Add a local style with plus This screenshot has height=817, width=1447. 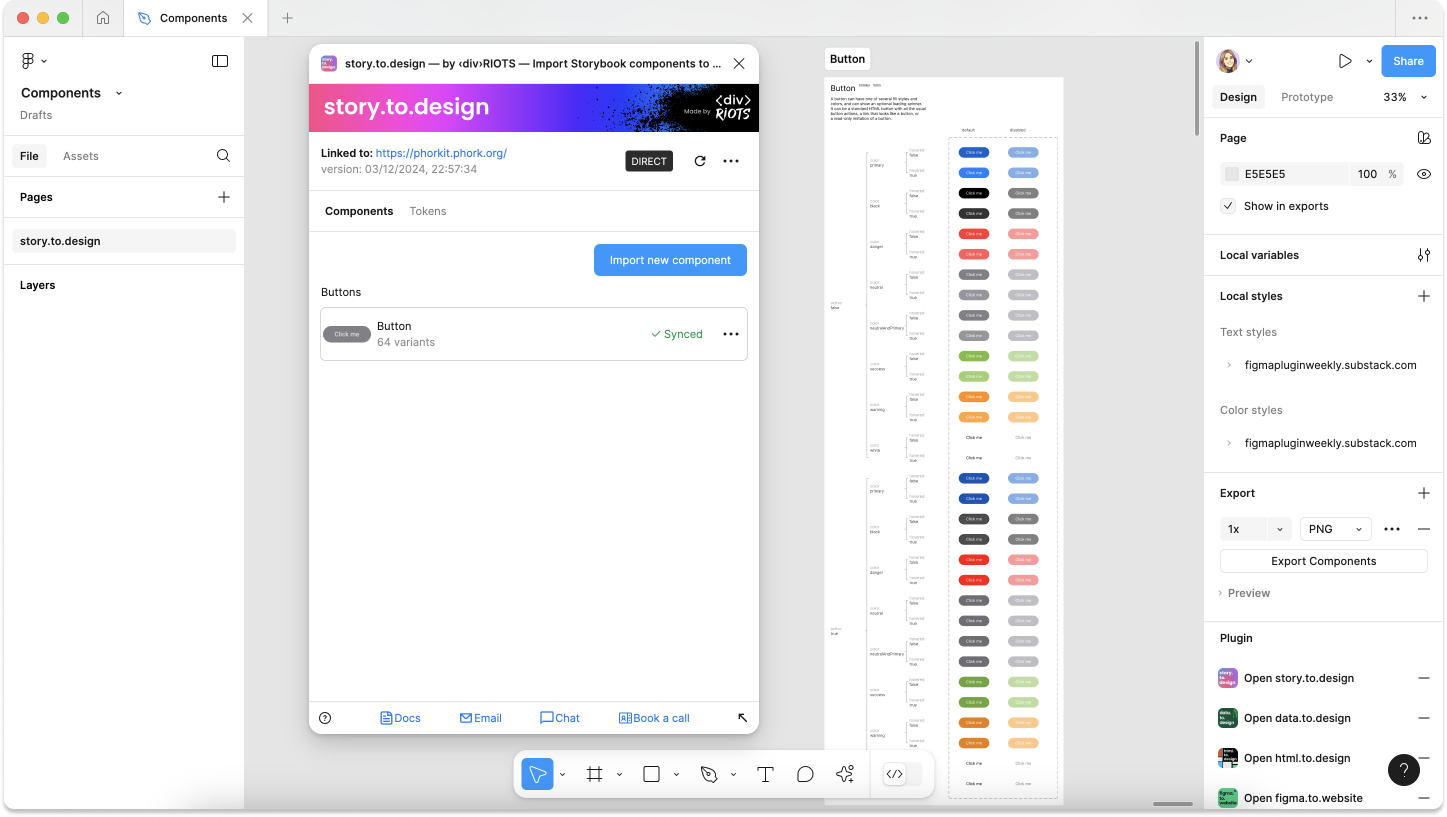point(1424,296)
